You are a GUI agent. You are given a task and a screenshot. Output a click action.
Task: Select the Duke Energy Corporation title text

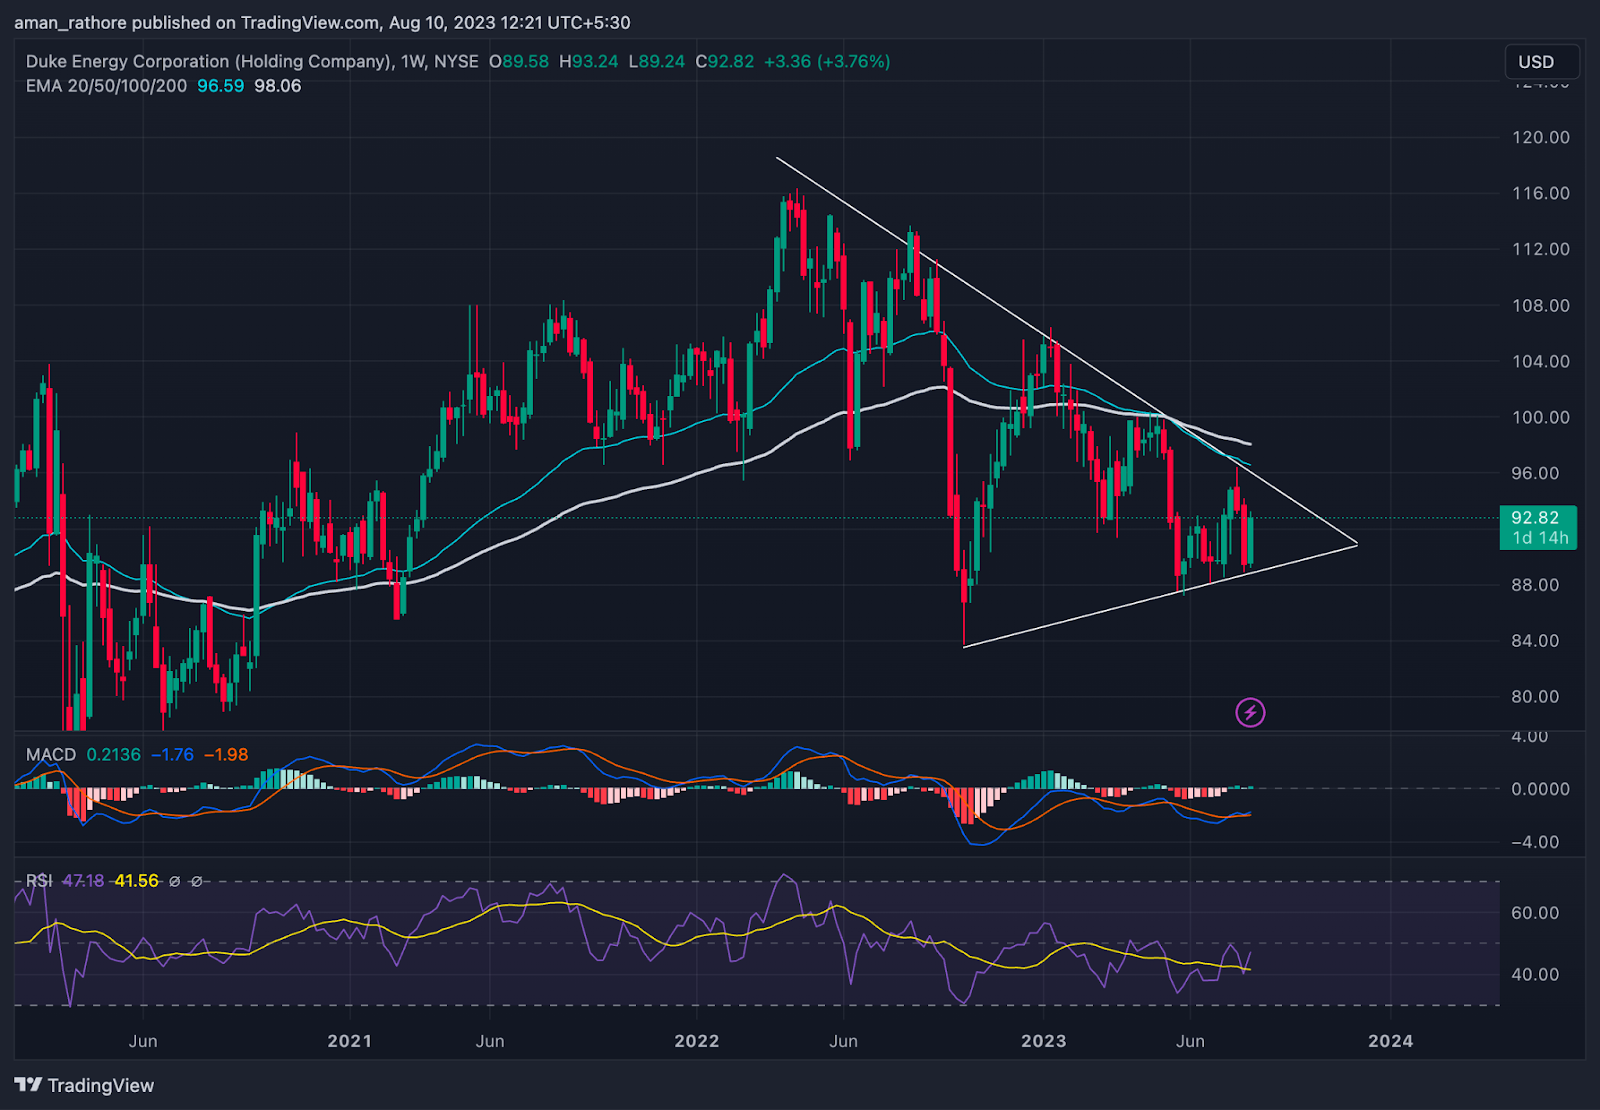208,61
